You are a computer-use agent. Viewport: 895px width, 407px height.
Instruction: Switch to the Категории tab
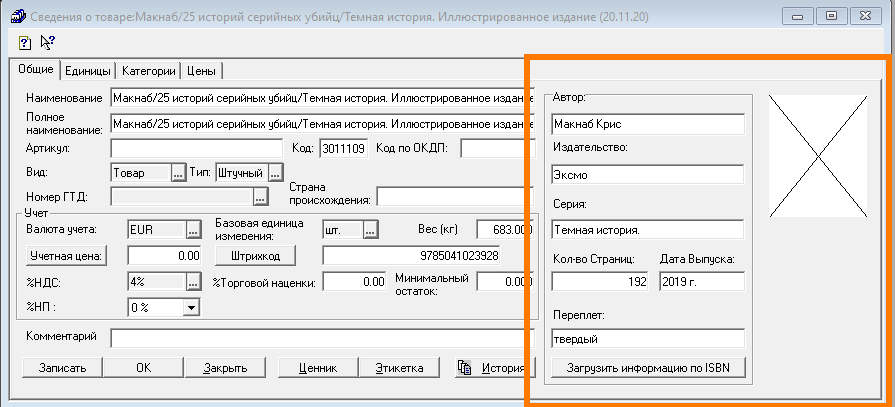click(x=149, y=71)
